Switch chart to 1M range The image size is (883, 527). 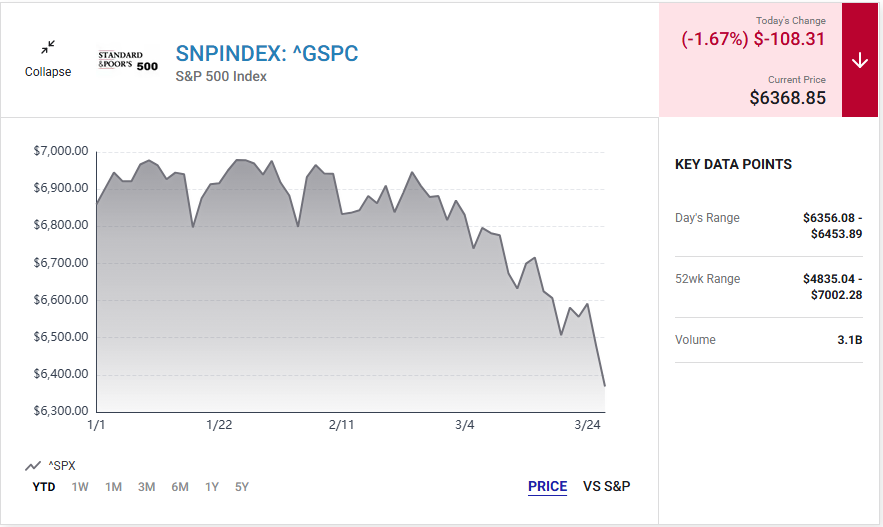(113, 487)
